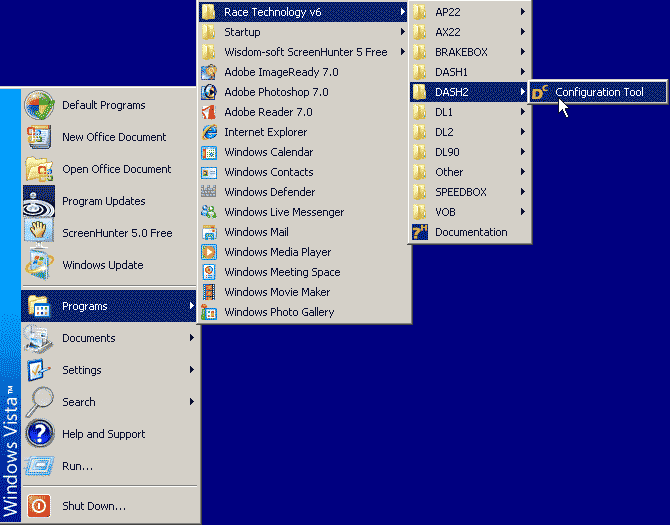This screenshot has height=525, width=670.
Task: Click the Adobe Photoshop 7.0 icon
Action: coord(209,92)
